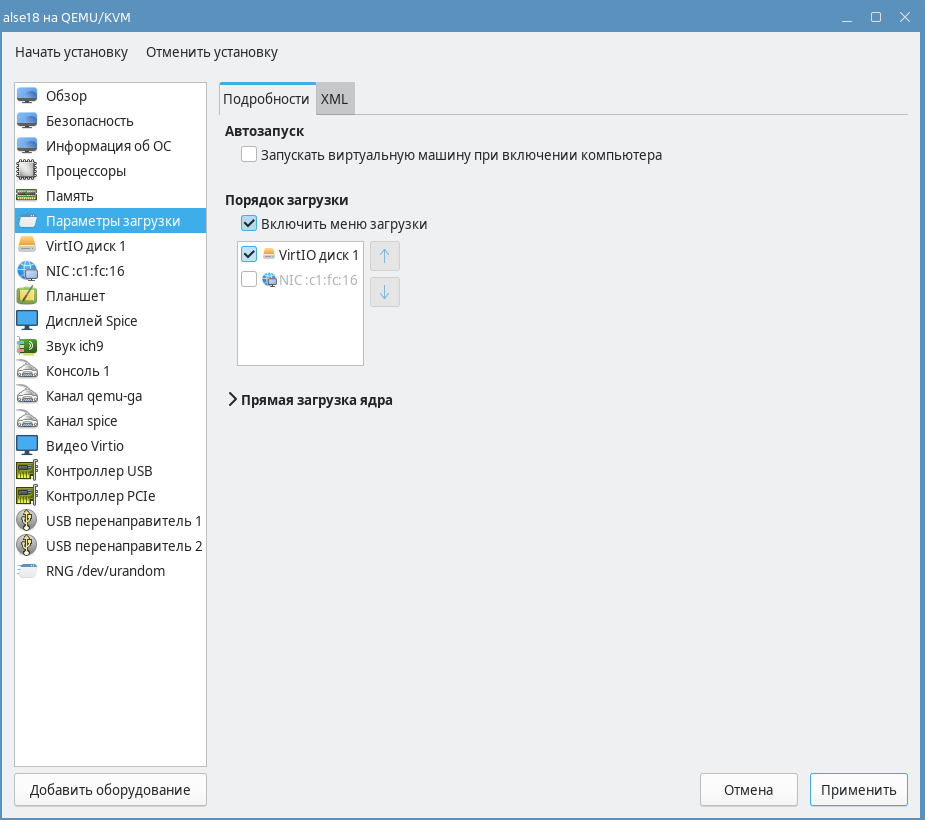
Task: Select RNG /dev/urandom list entry
Action: [105, 571]
